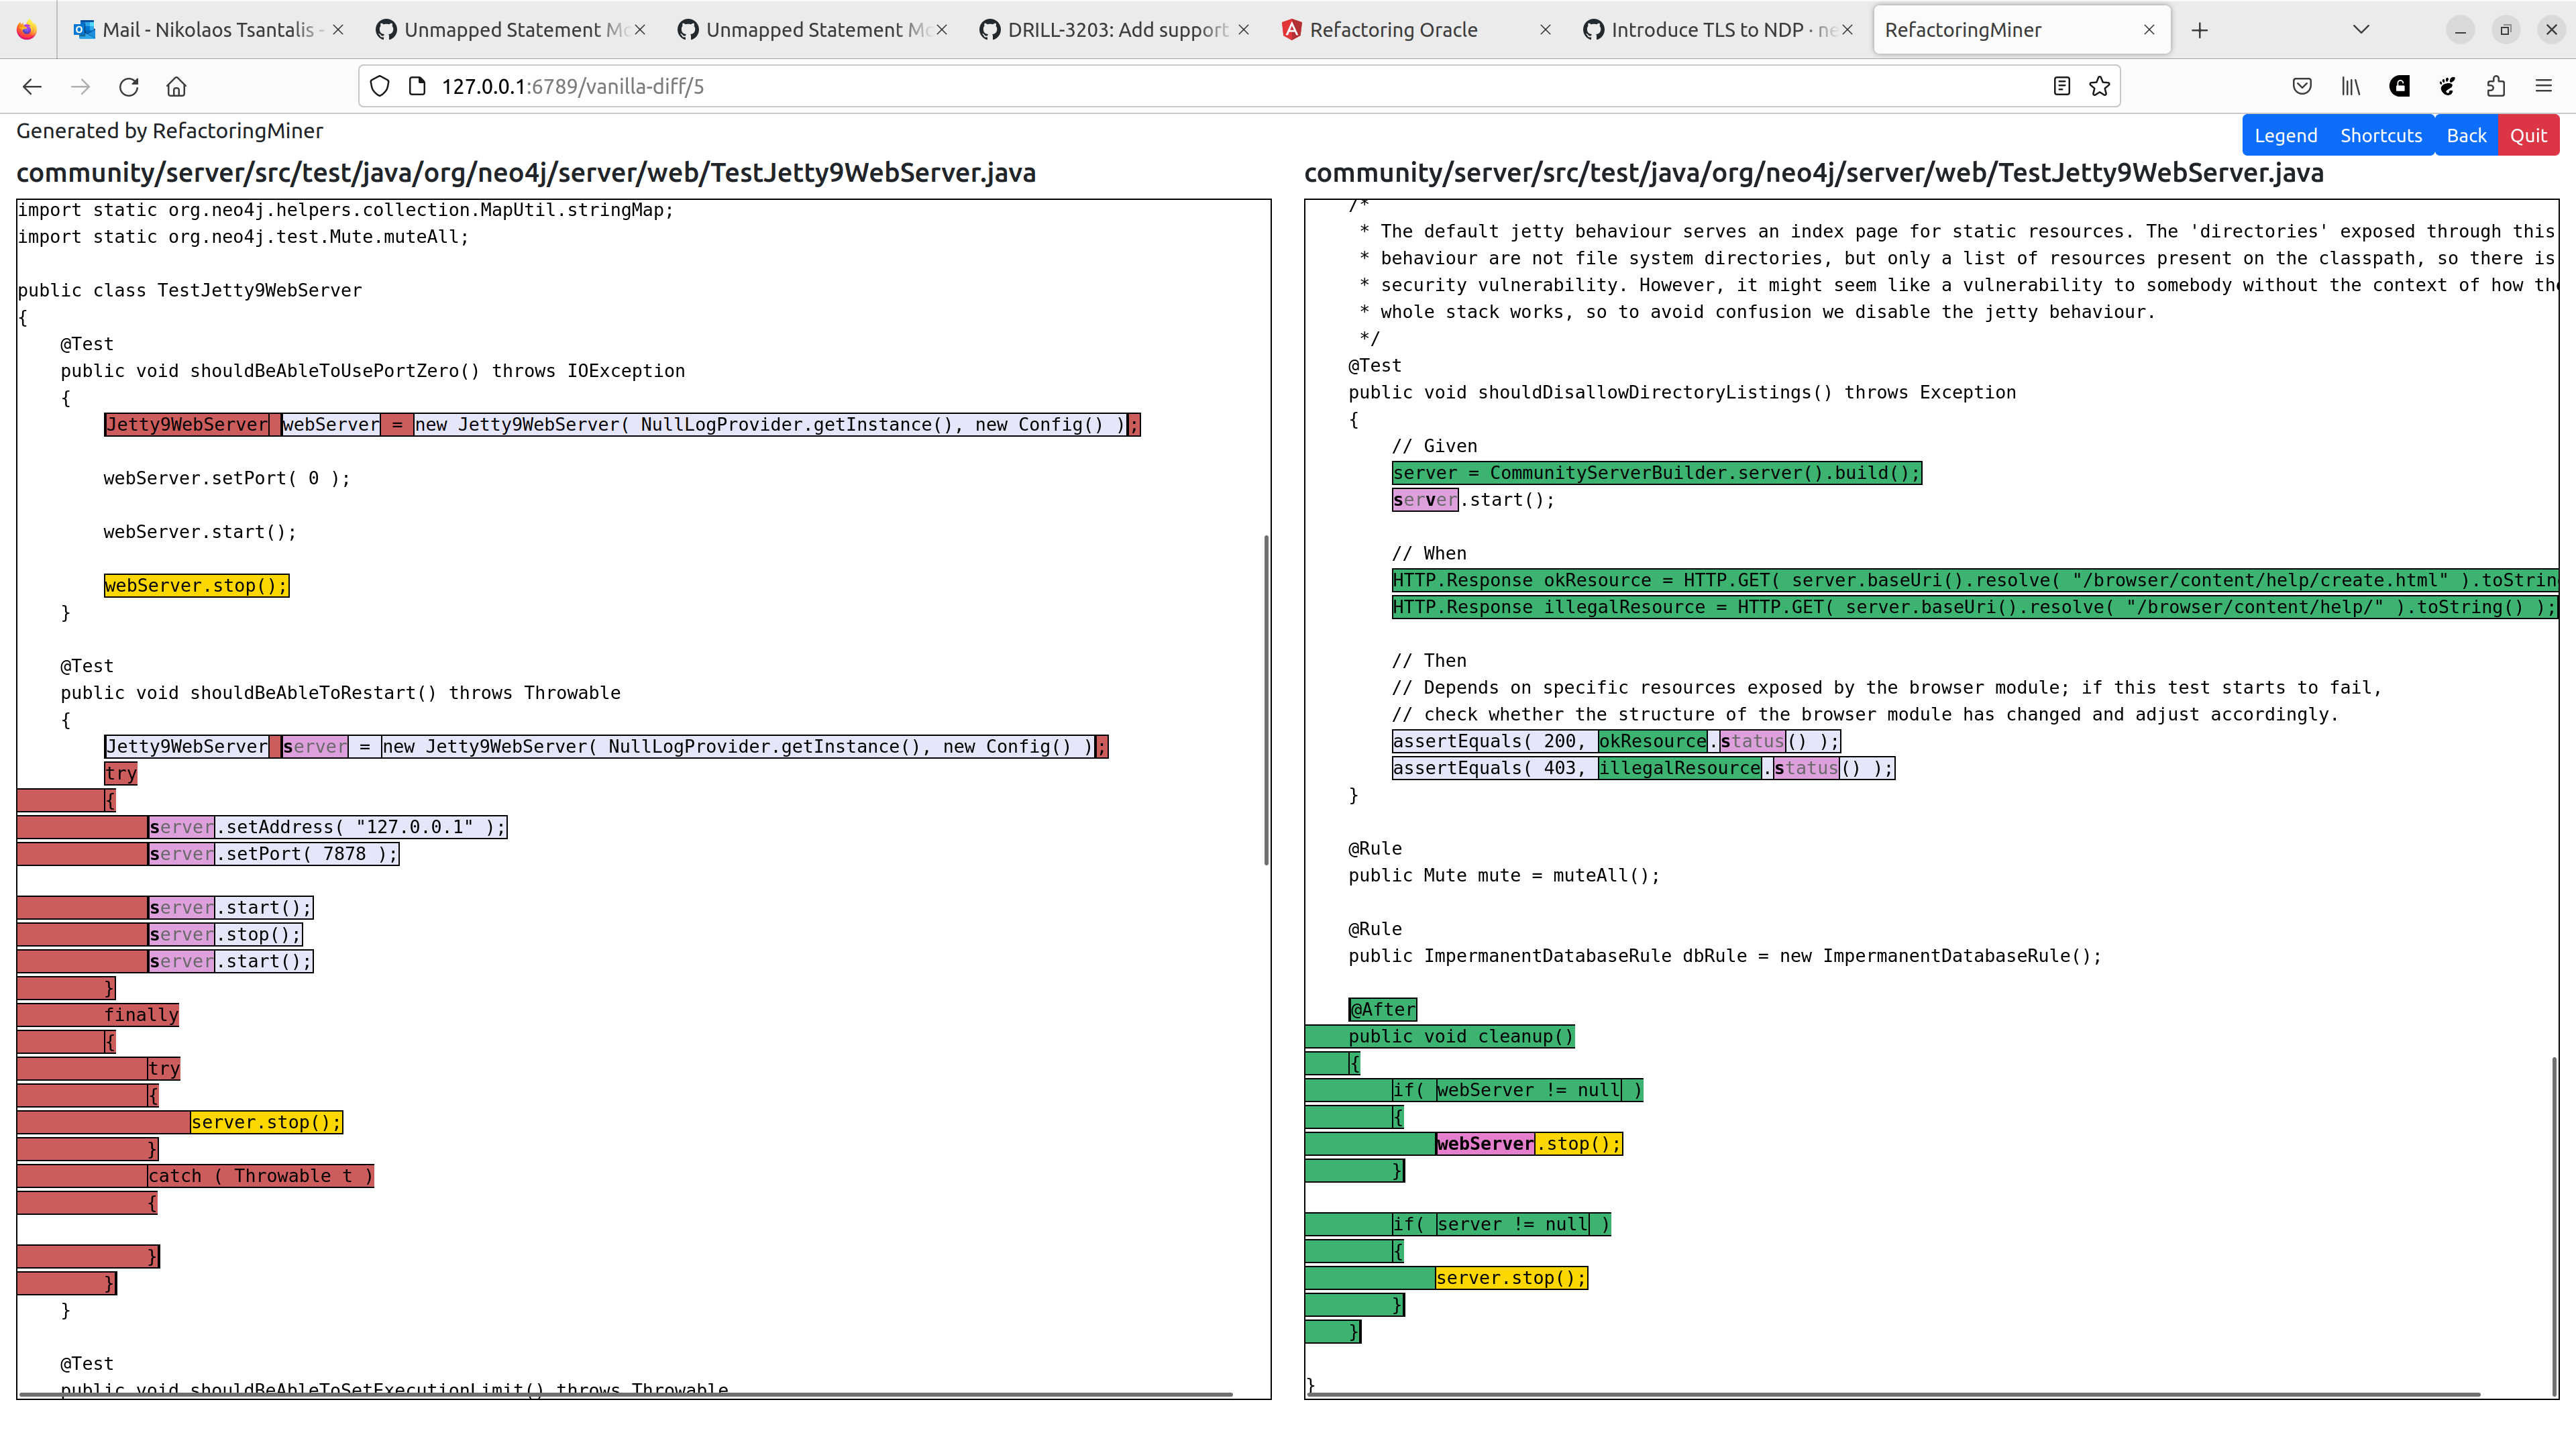The image size is (2576, 1449).
Task: Close the Refactoring Oracle tab
Action: pyautogui.click(x=1545, y=30)
